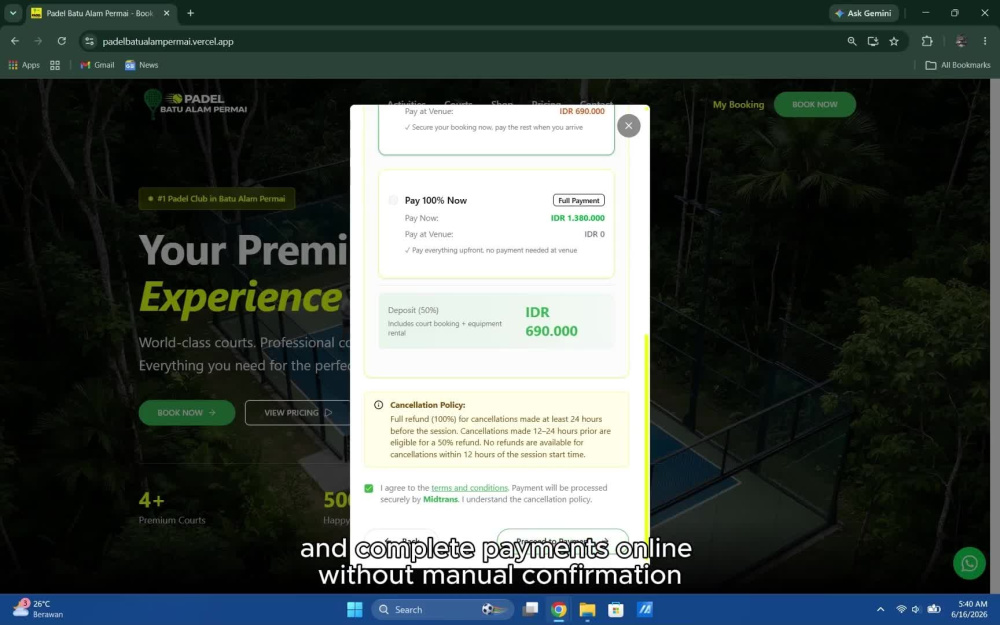Screen dimensions: 1000x625
Task: Click My Booking in the site header
Action: tap(738, 105)
